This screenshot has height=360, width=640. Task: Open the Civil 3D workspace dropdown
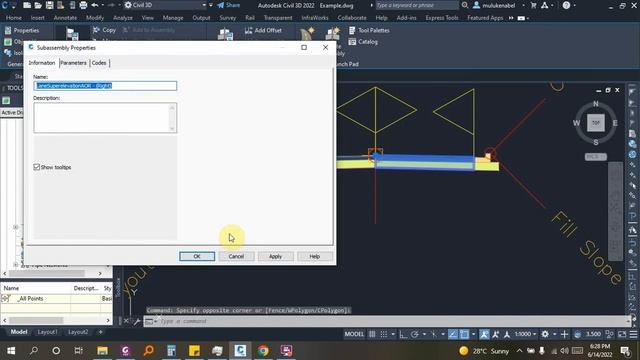pyautogui.click(x=165, y=5)
